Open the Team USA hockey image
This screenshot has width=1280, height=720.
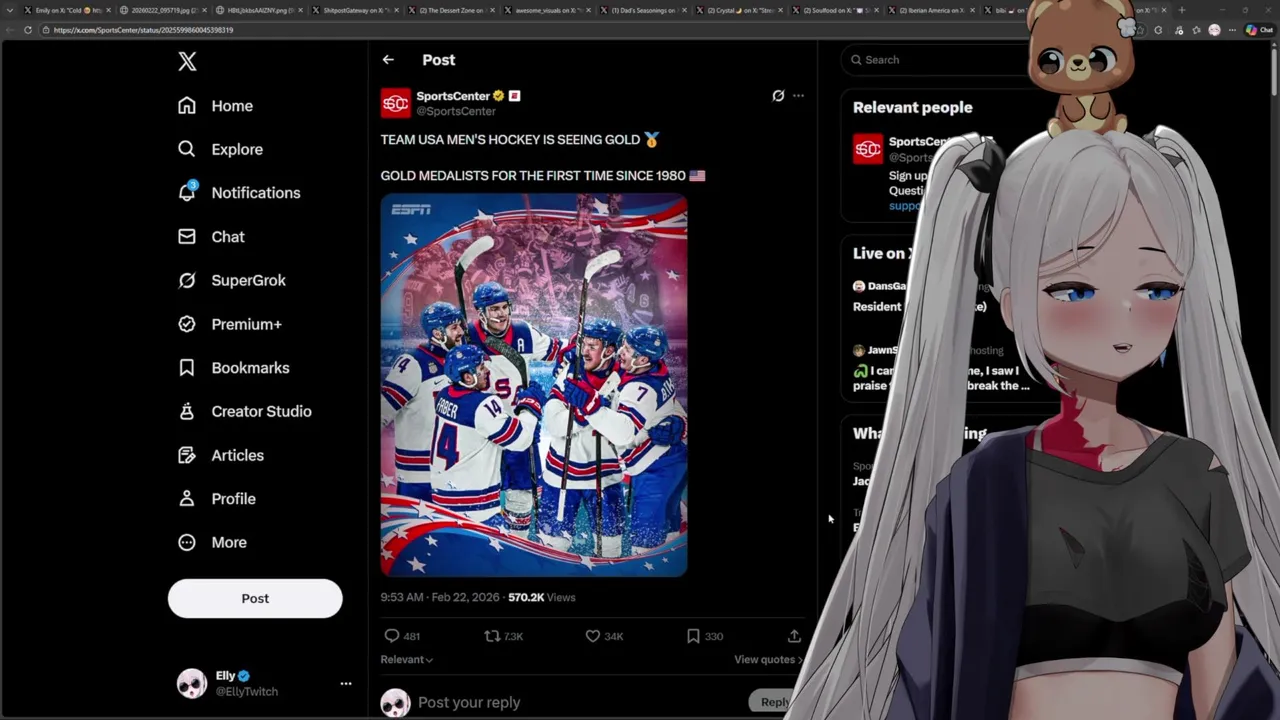(534, 386)
